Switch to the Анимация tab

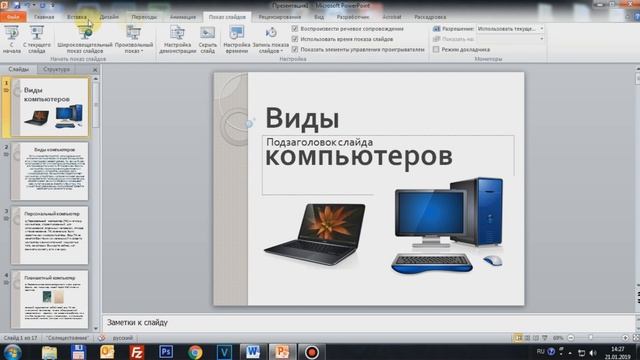pos(182,17)
